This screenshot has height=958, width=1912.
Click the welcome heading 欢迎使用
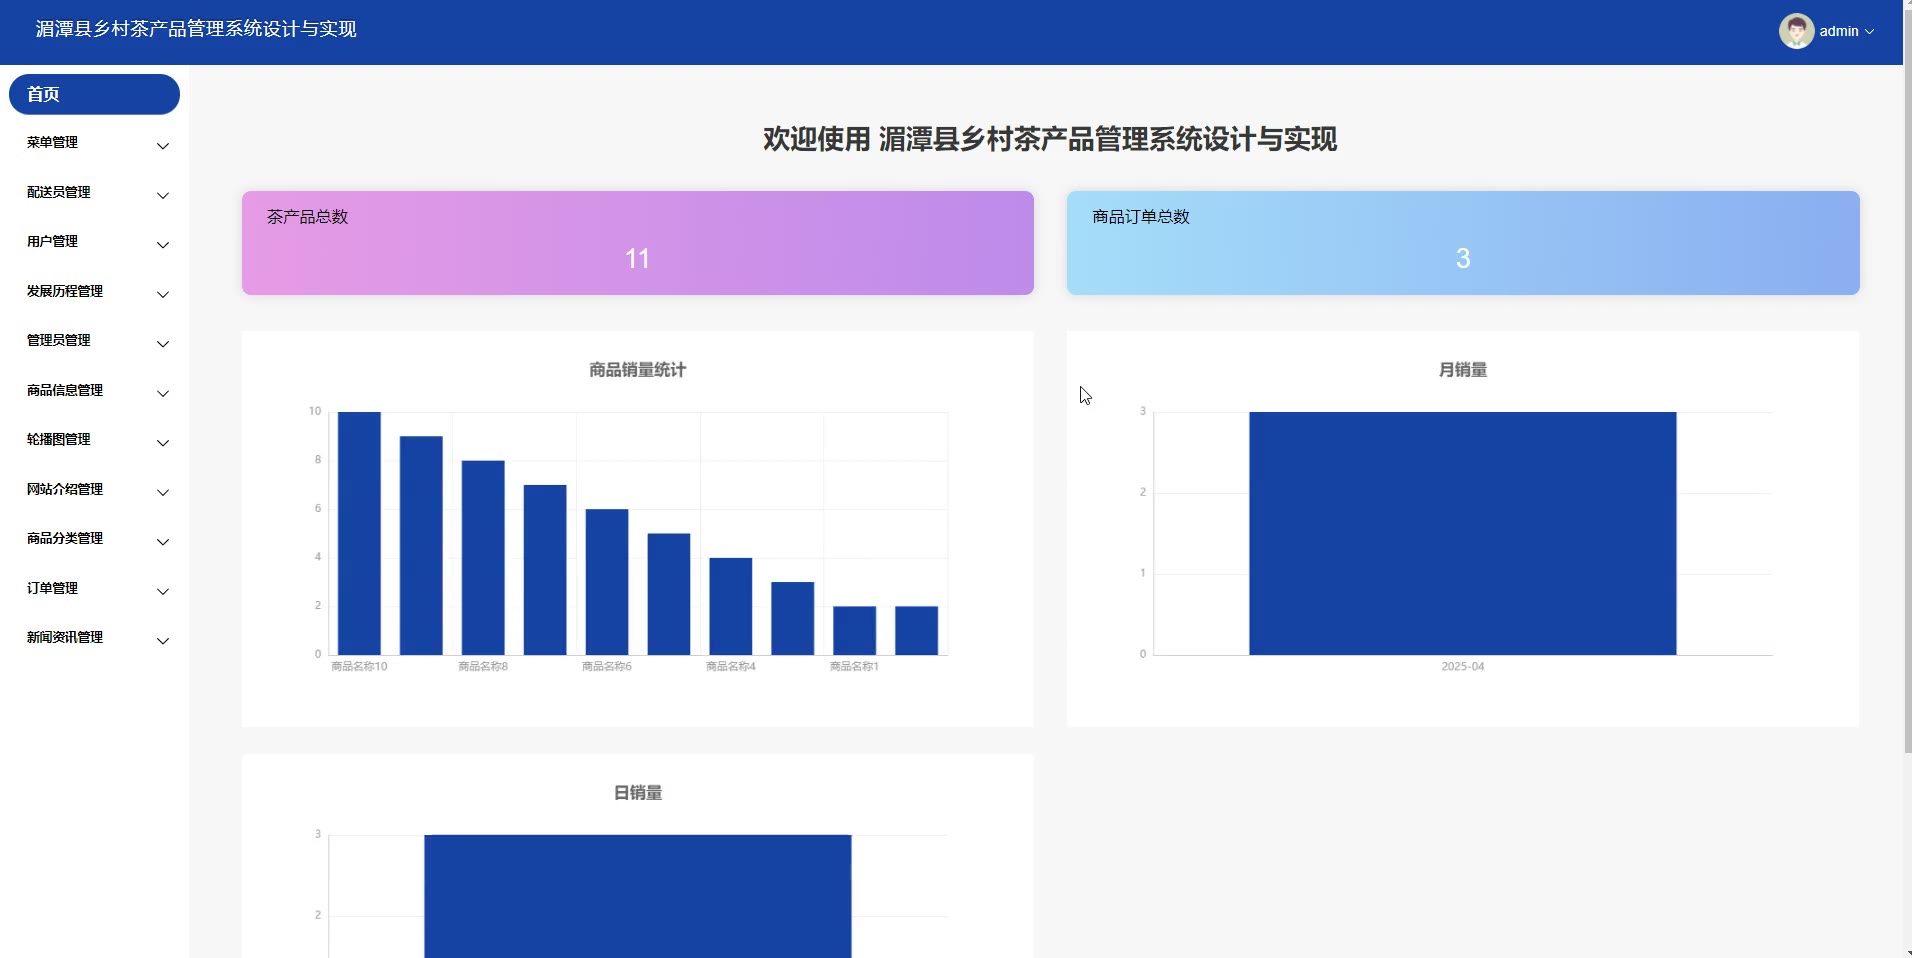[x=1050, y=139]
